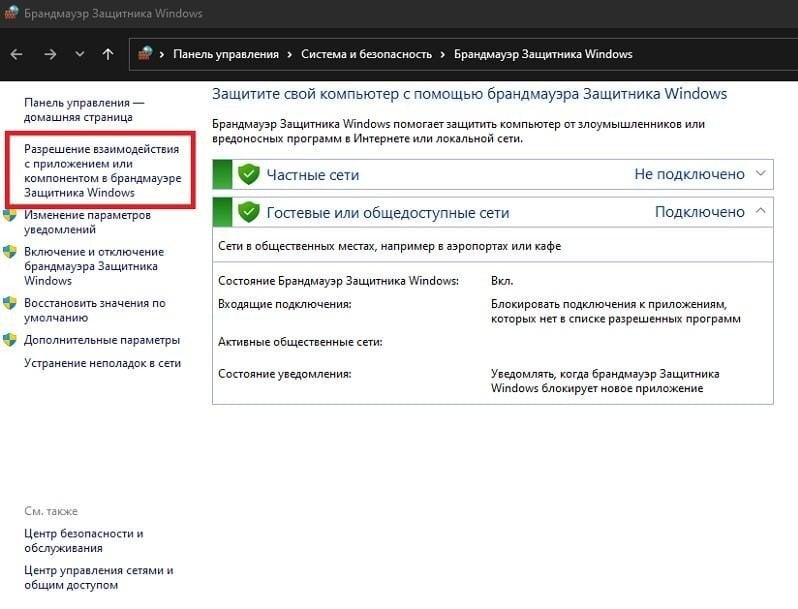Click green shield icon for Гостевые сети

(x=248, y=212)
